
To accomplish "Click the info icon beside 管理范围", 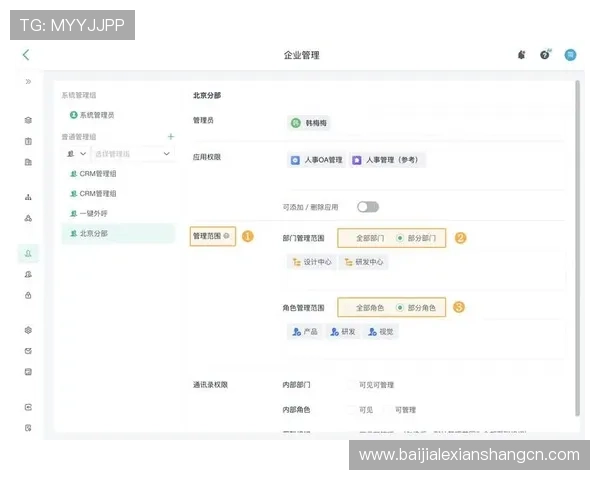I will (x=227, y=236).
